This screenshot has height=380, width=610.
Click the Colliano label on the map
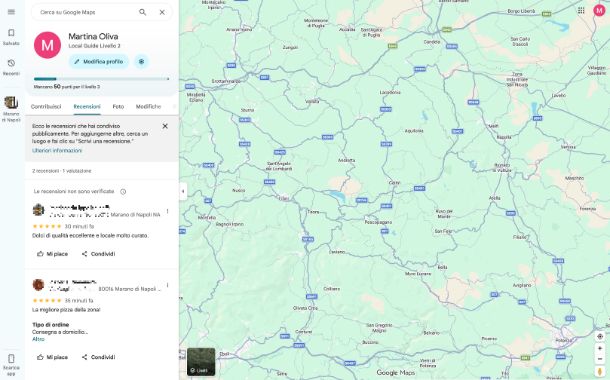(x=331, y=289)
